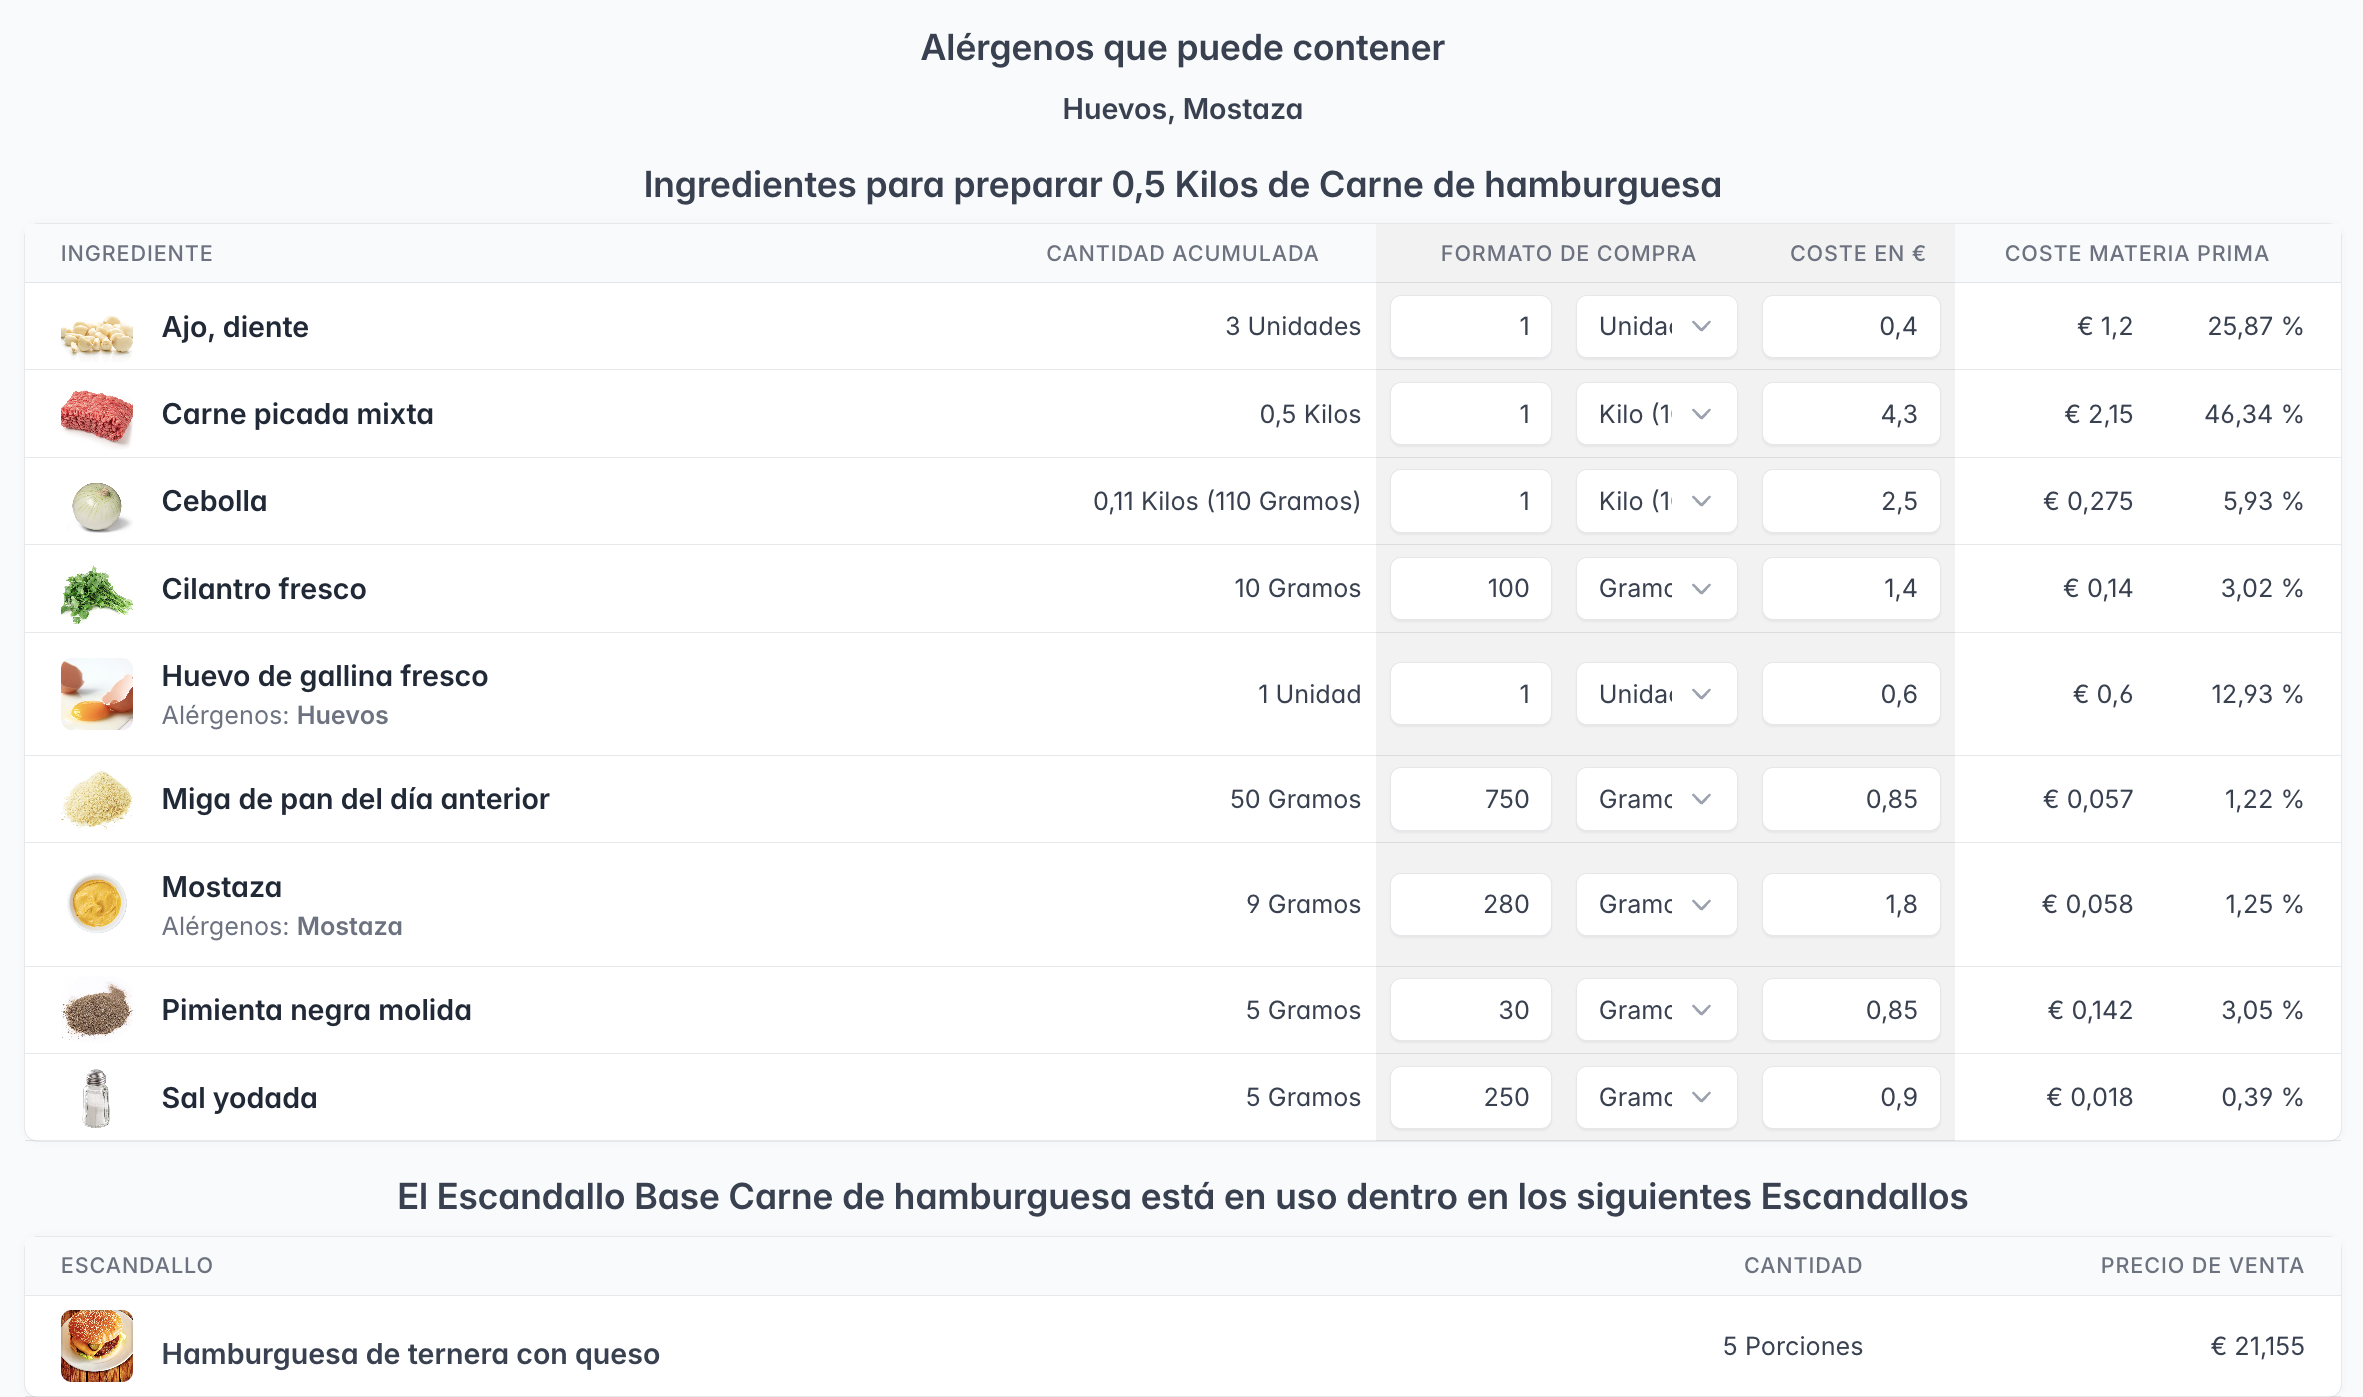Click the Carne picada mixta meat image

coord(97,415)
